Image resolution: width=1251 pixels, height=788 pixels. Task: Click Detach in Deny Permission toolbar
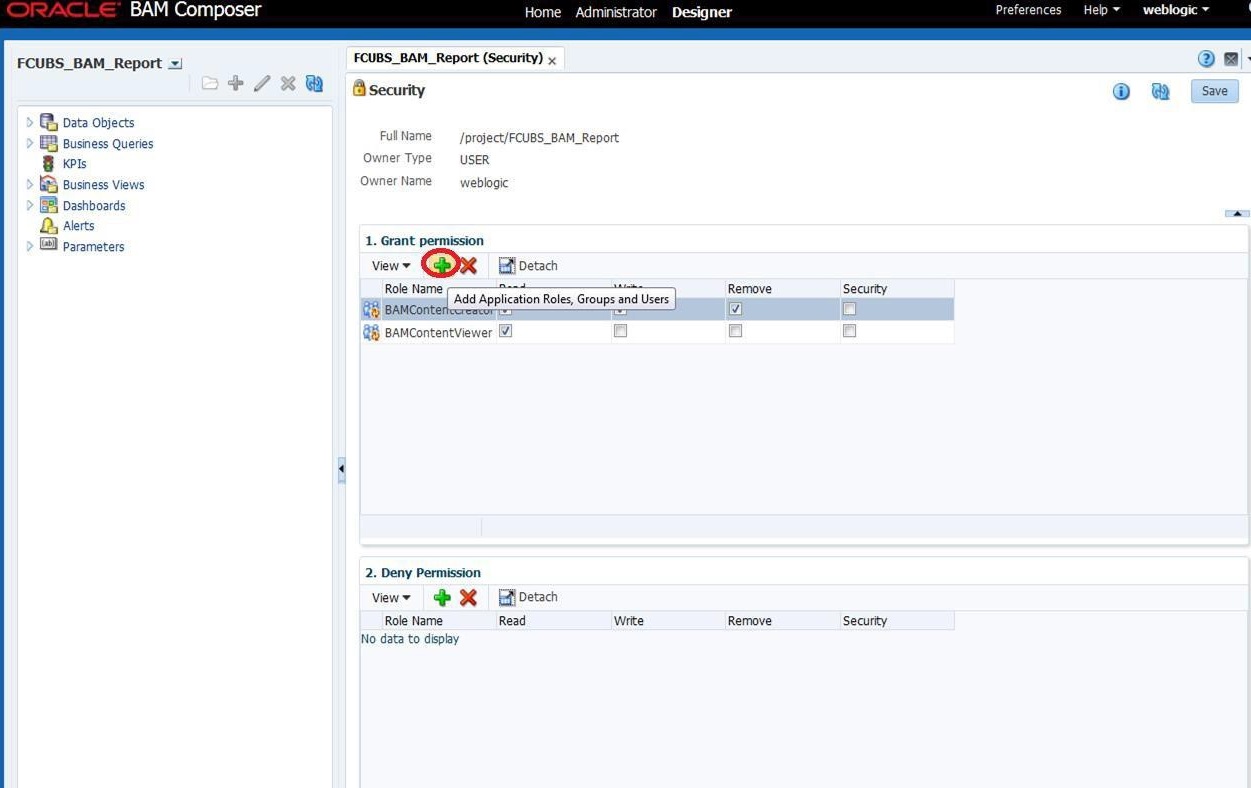(x=528, y=597)
